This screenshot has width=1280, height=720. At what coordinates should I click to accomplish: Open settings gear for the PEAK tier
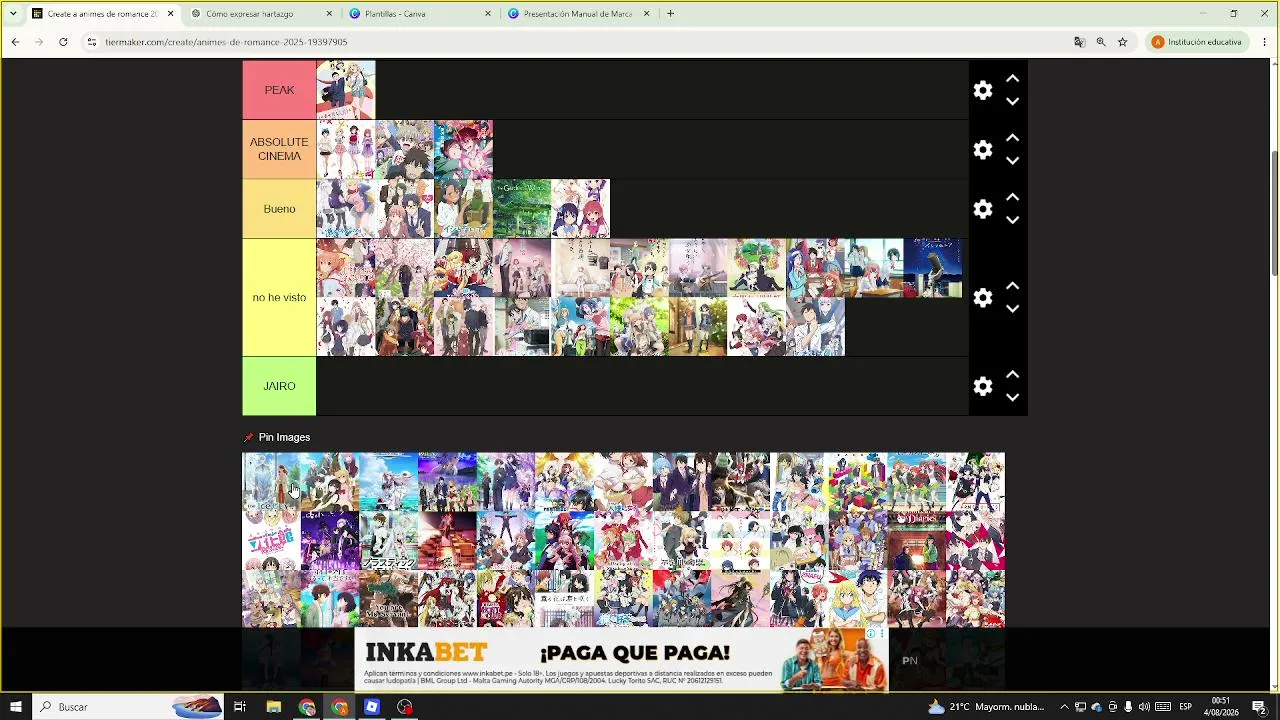pyautogui.click(x=983, y=90)
